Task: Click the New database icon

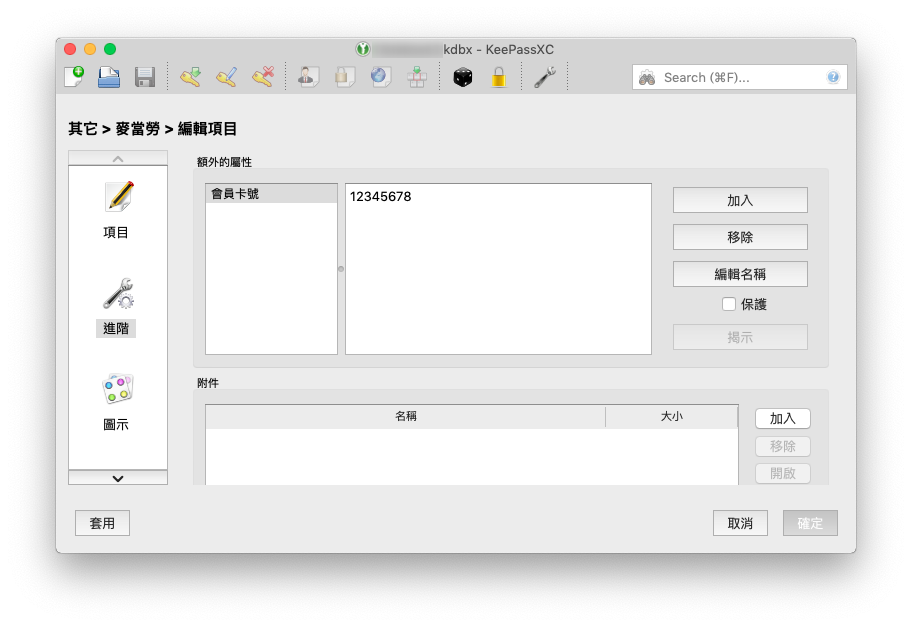Action: pyautogui.click(x=74, y=77)
